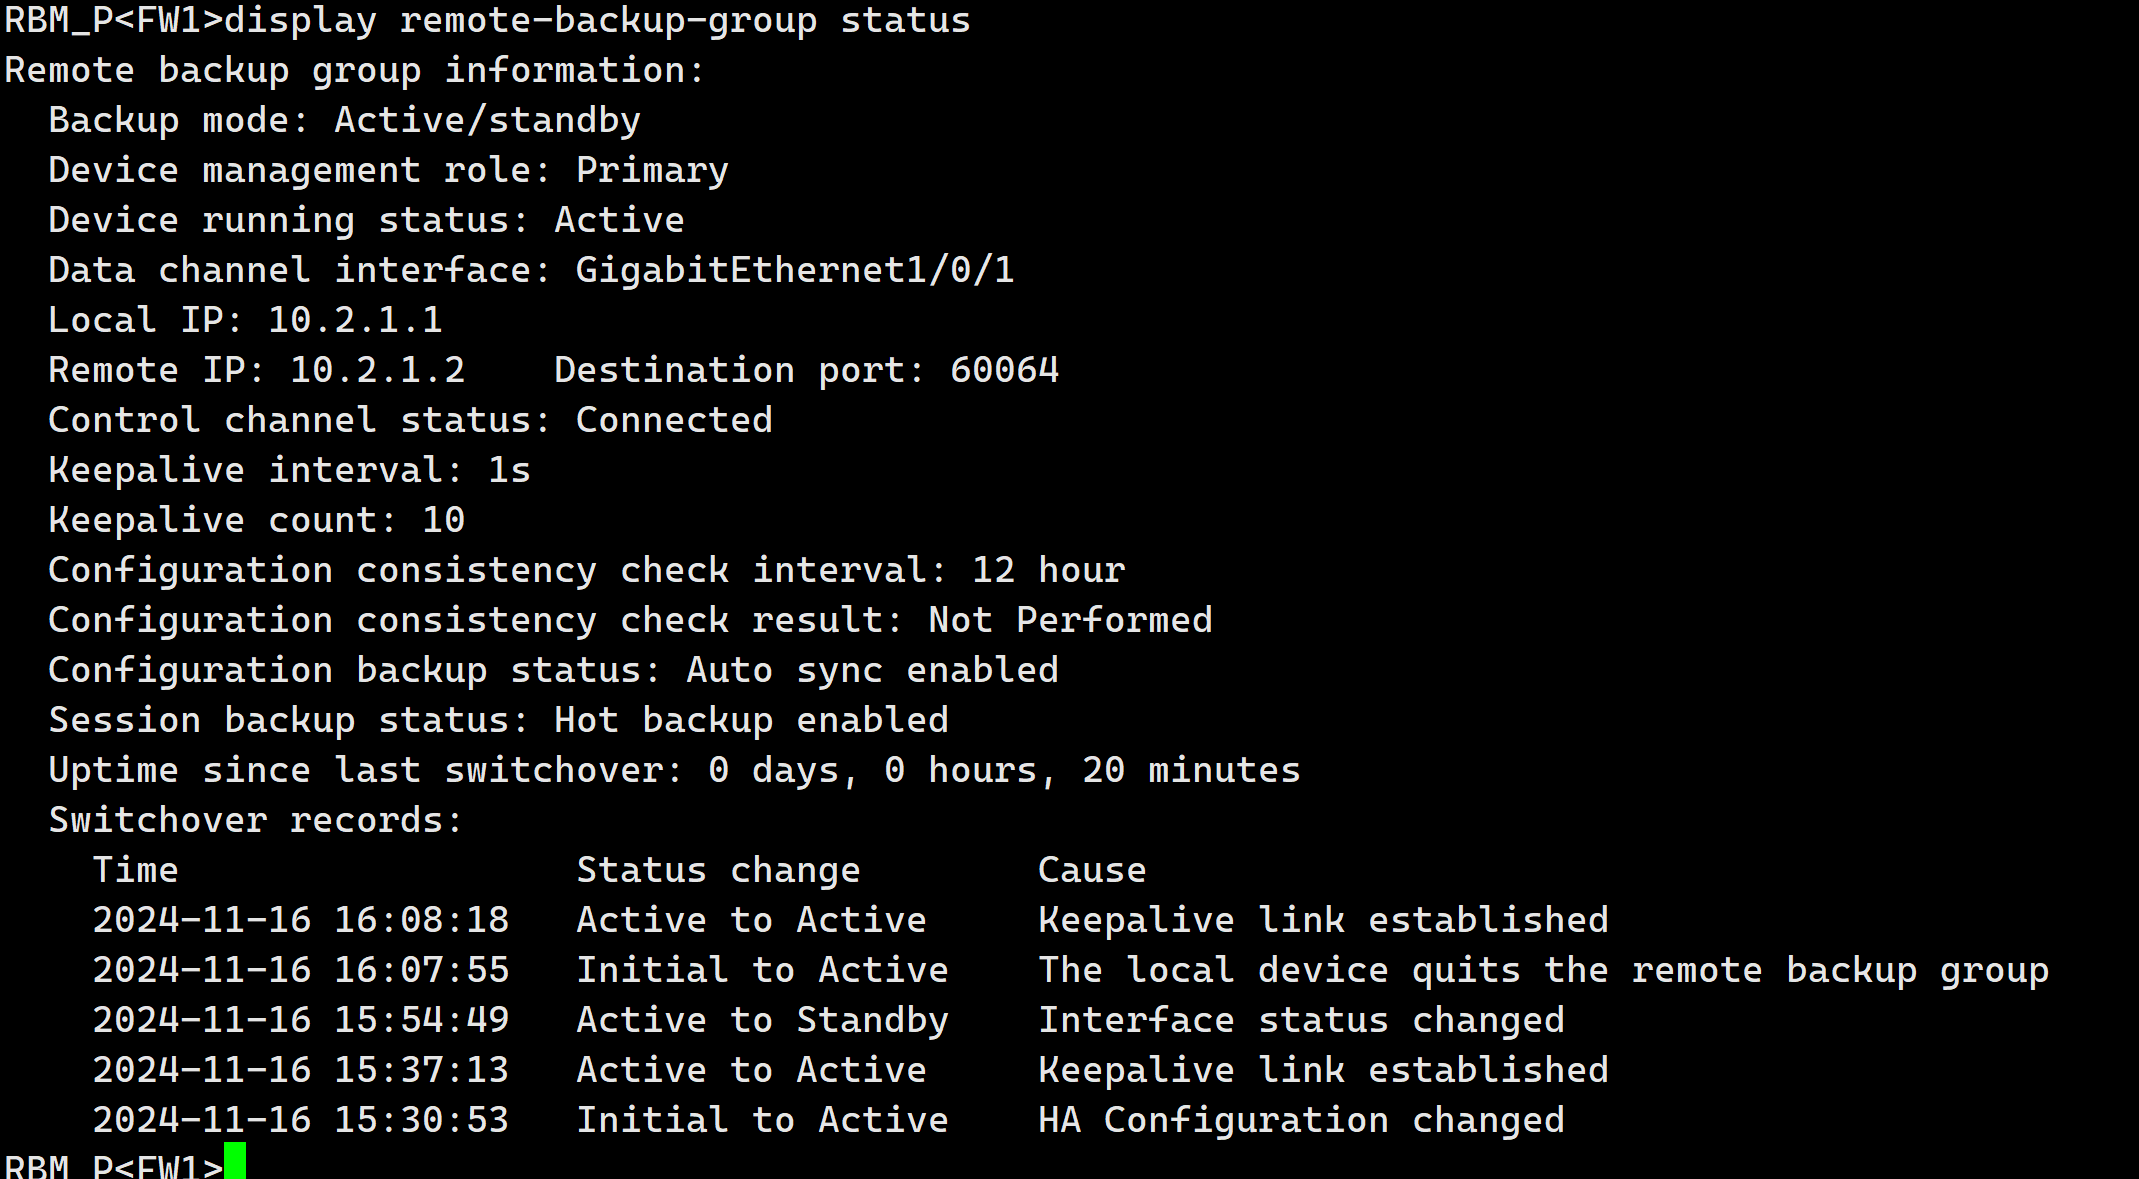This screenshot has width=2139, height=1179.
Task: Click the Active to Standby status entry
Action: [x=762, y=1021]
